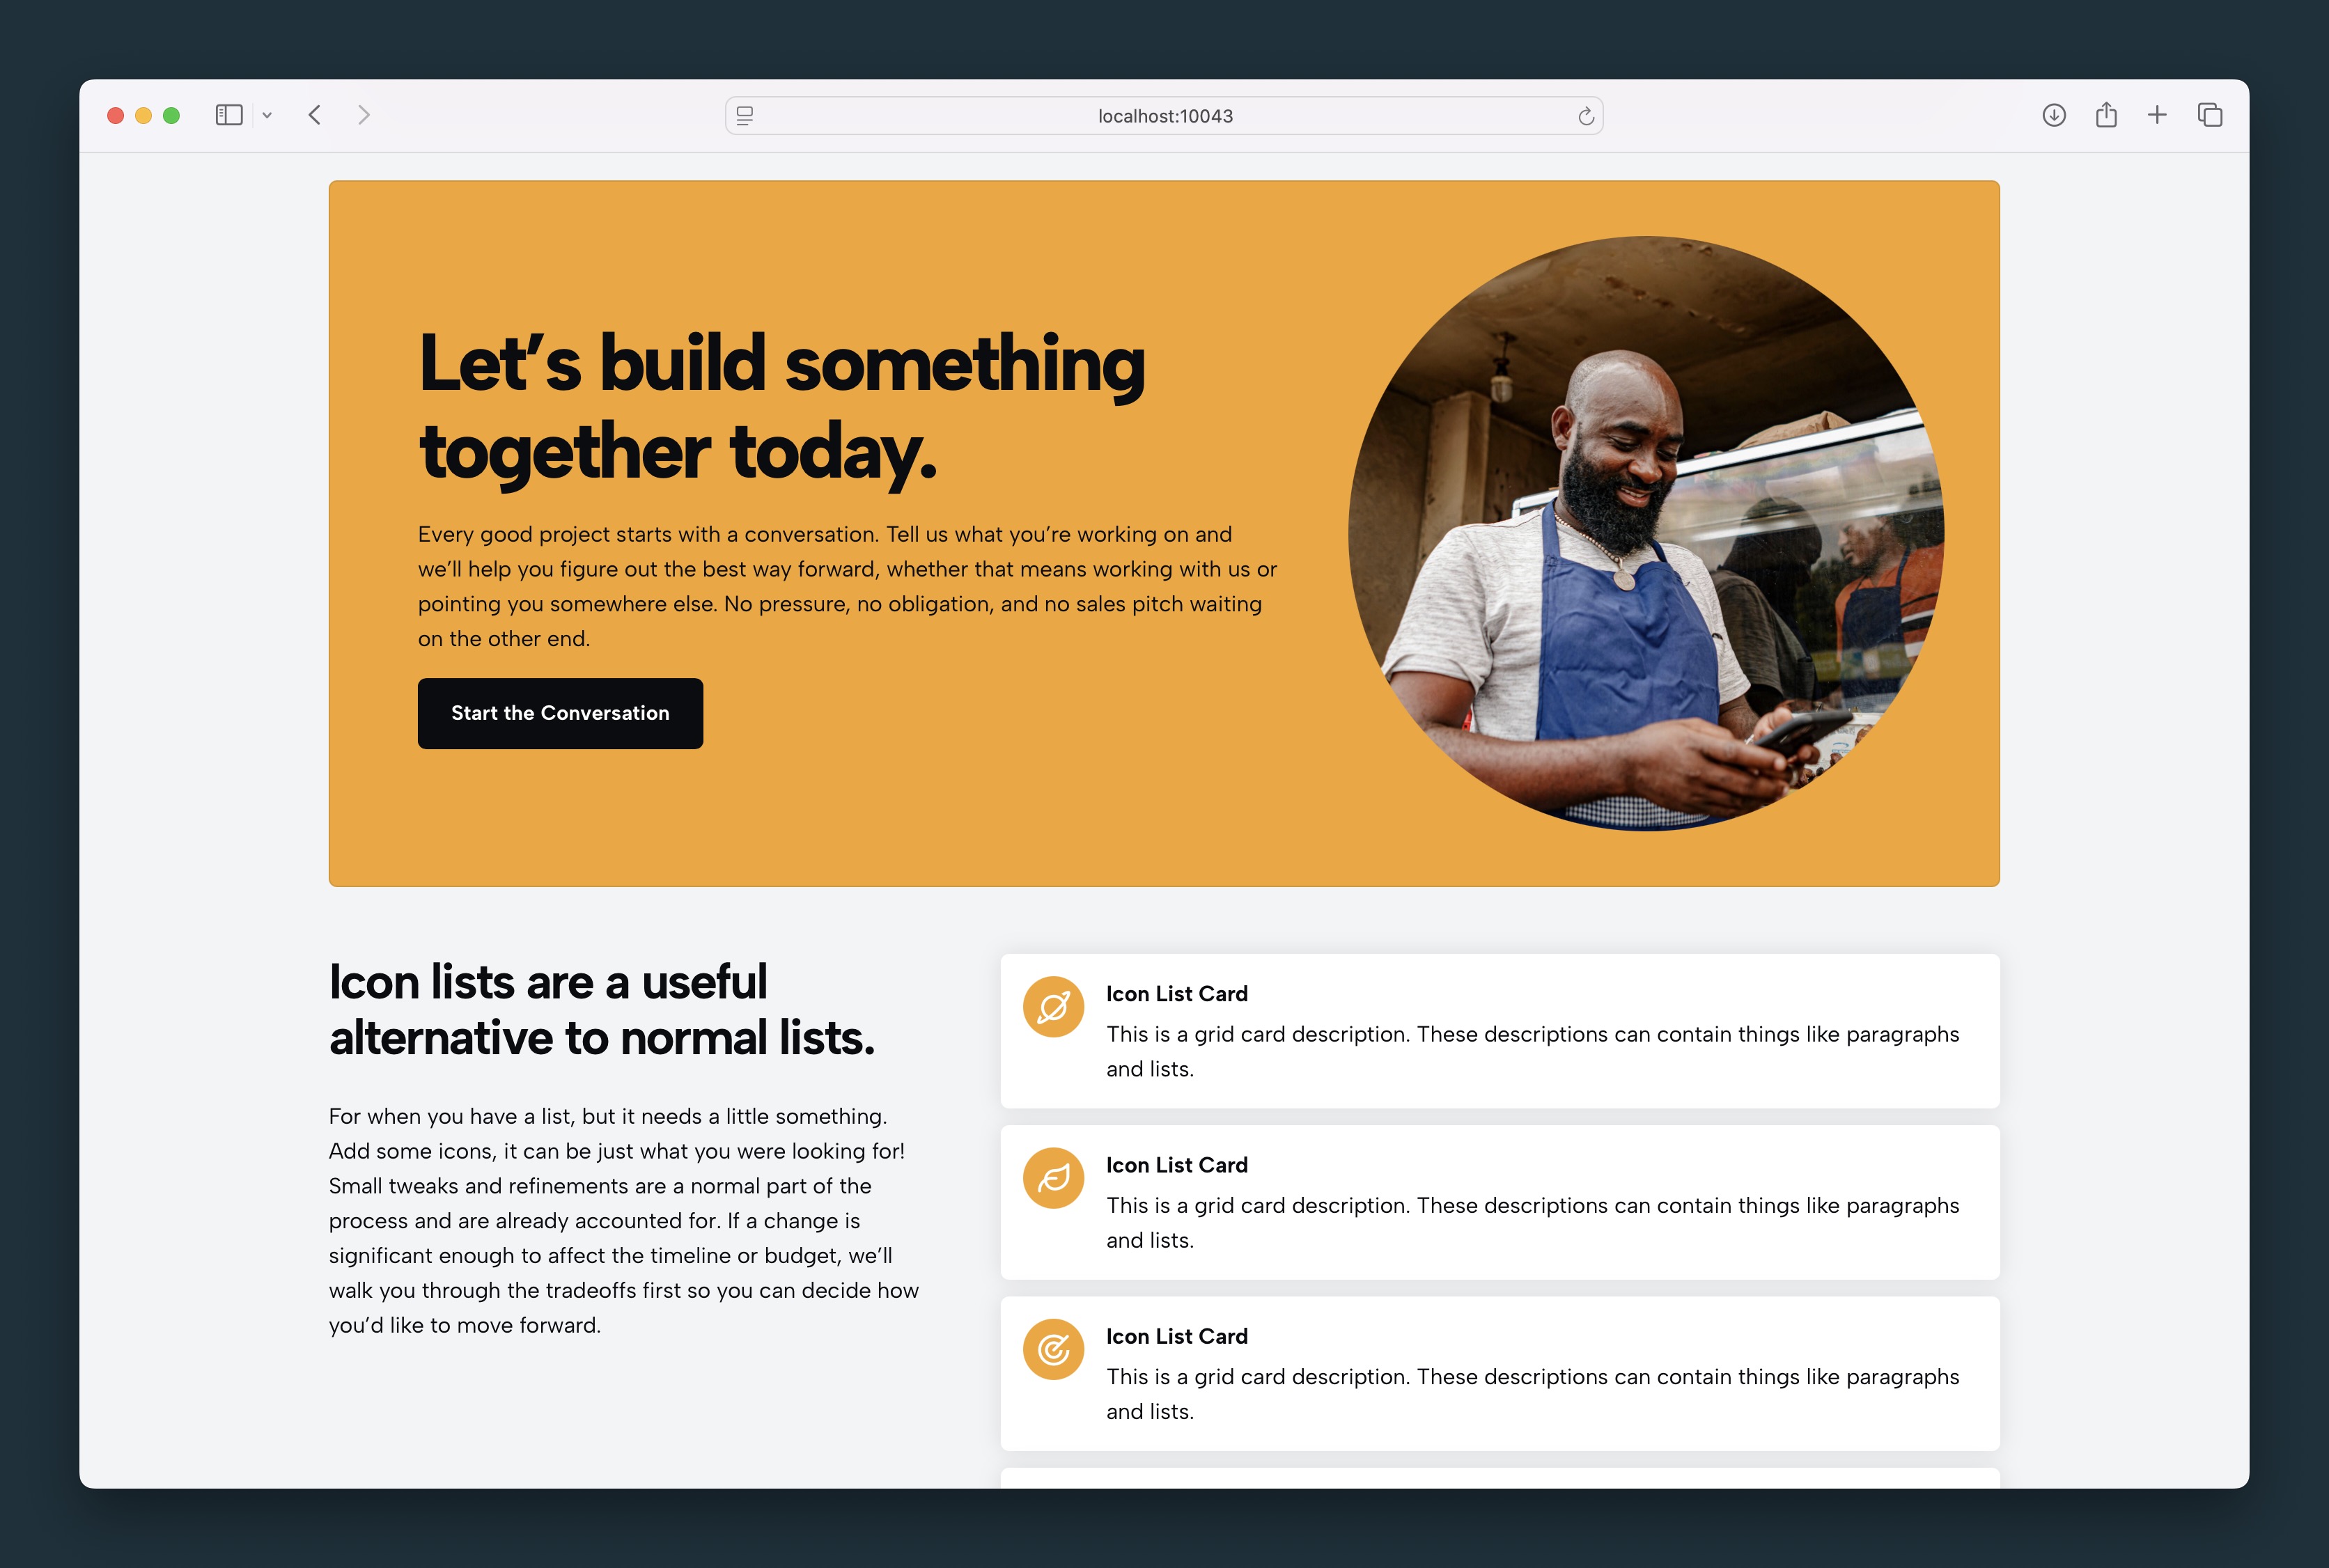Open a new tab with plus icon
The height and width of the screenshot is (1568, 2329).
(2157, 115)
